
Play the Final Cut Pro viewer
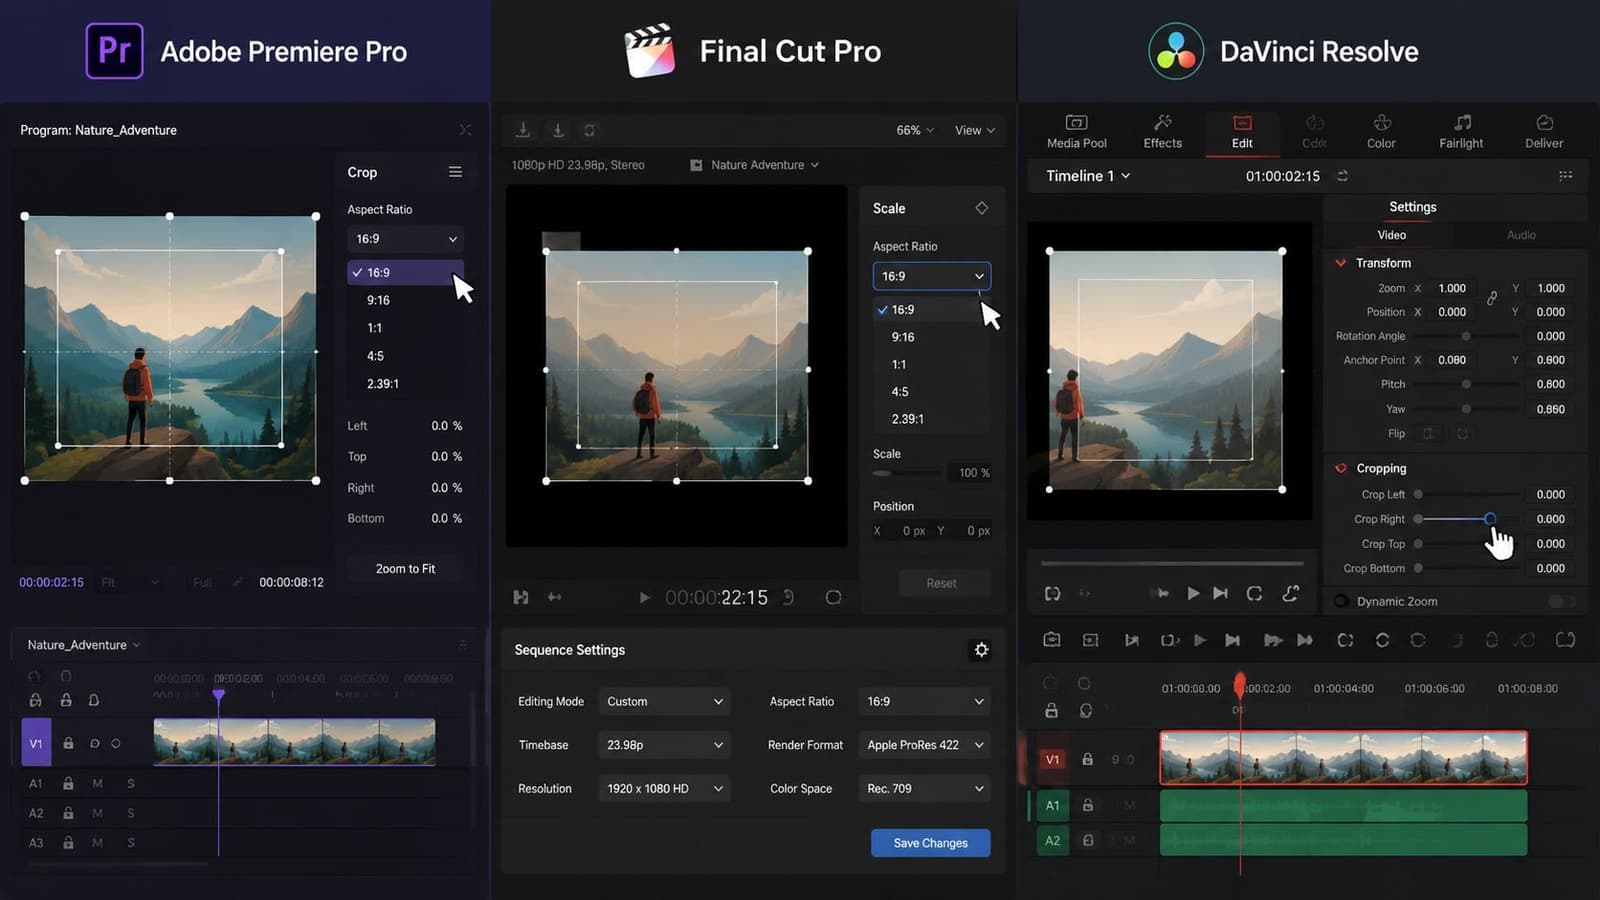coord(644,597)
